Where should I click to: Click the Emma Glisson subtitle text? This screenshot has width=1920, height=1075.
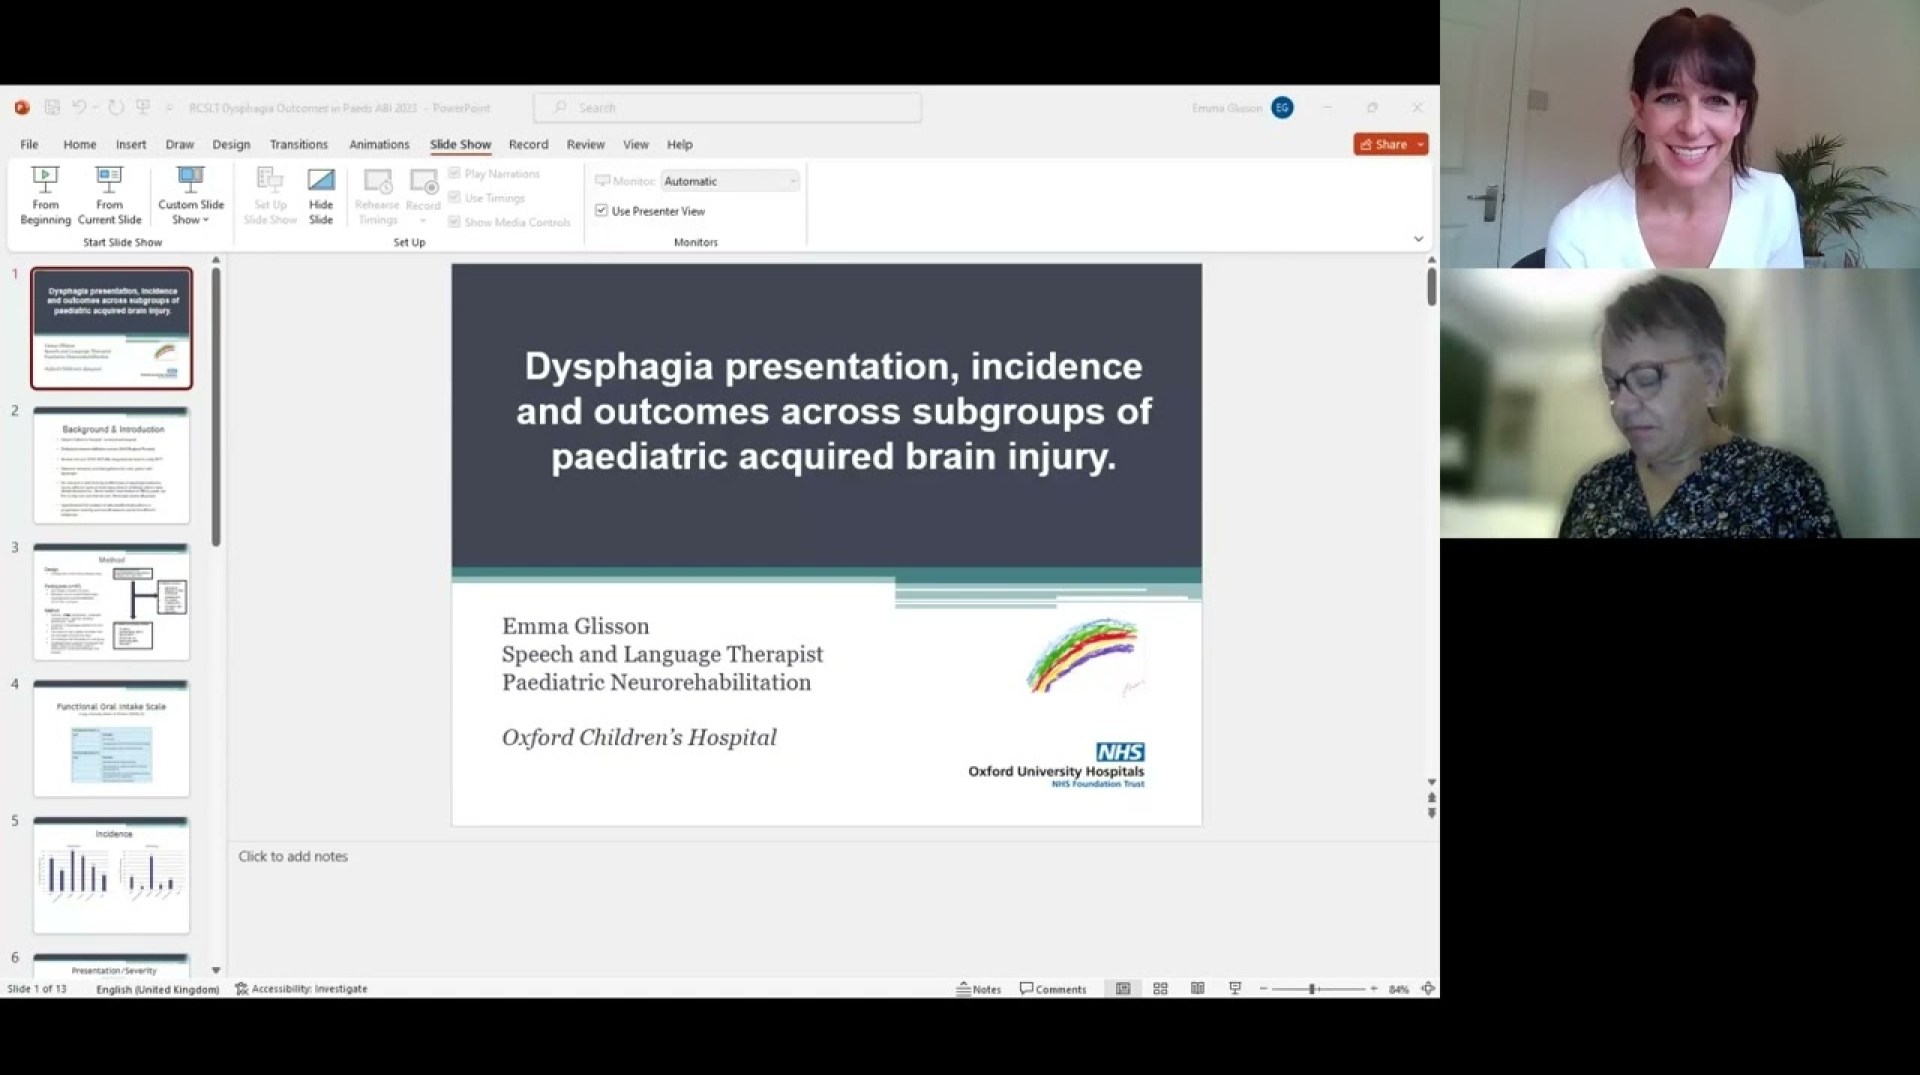[x=575, y=626]
